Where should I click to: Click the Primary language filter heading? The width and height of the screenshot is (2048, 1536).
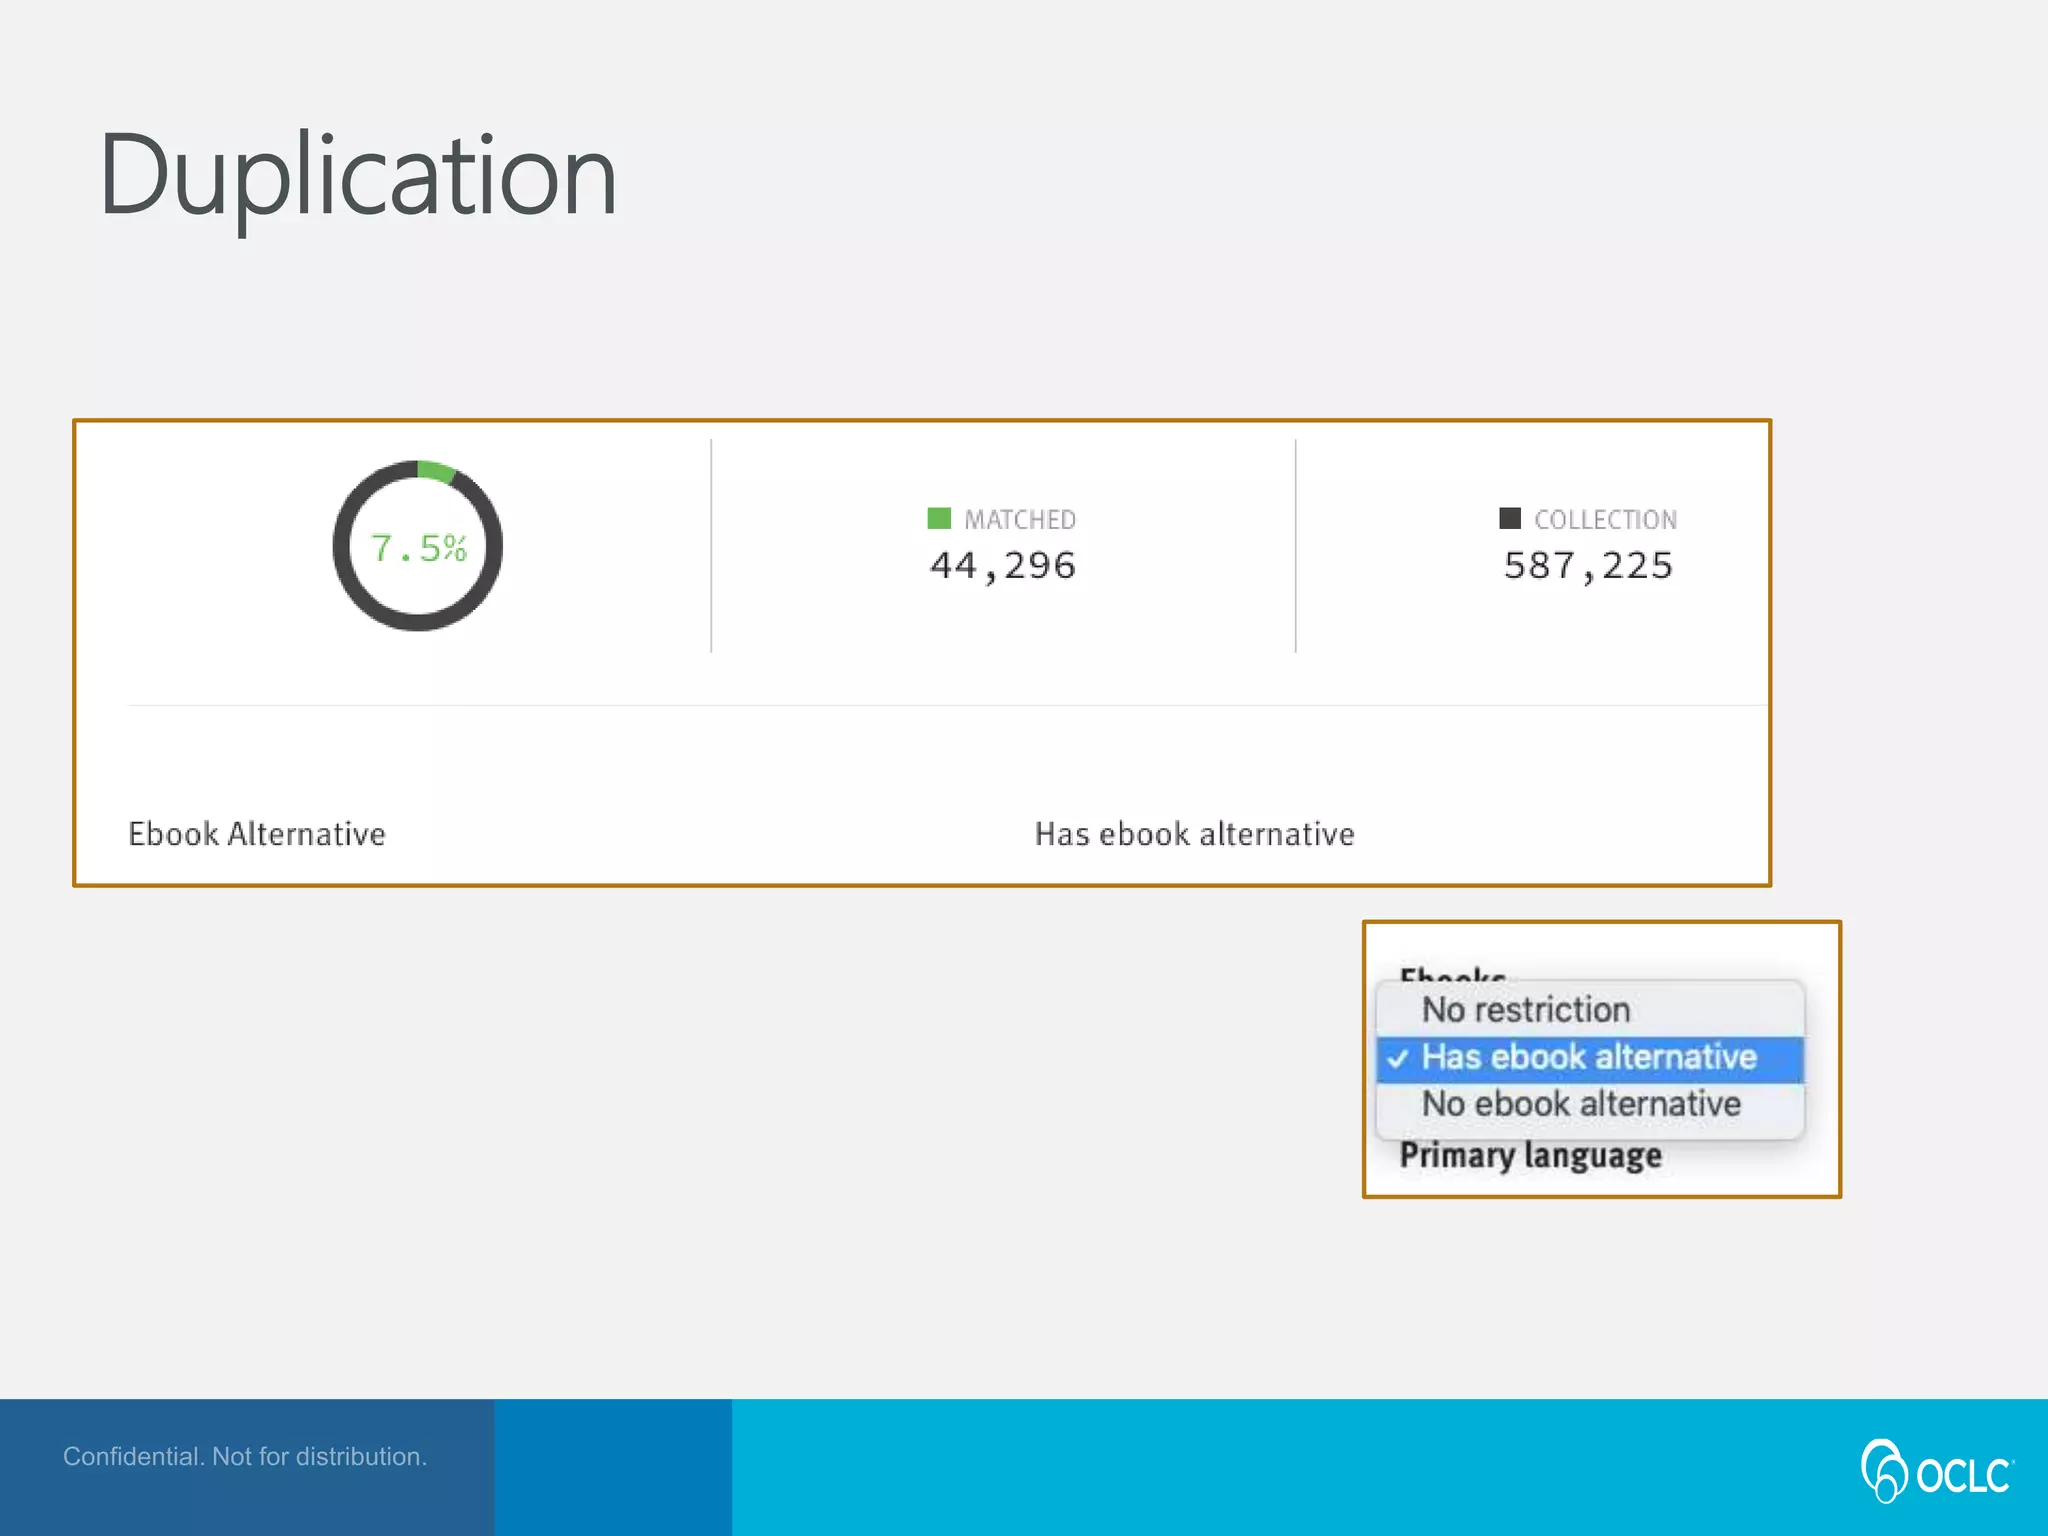click(x=1530, y=1156)
